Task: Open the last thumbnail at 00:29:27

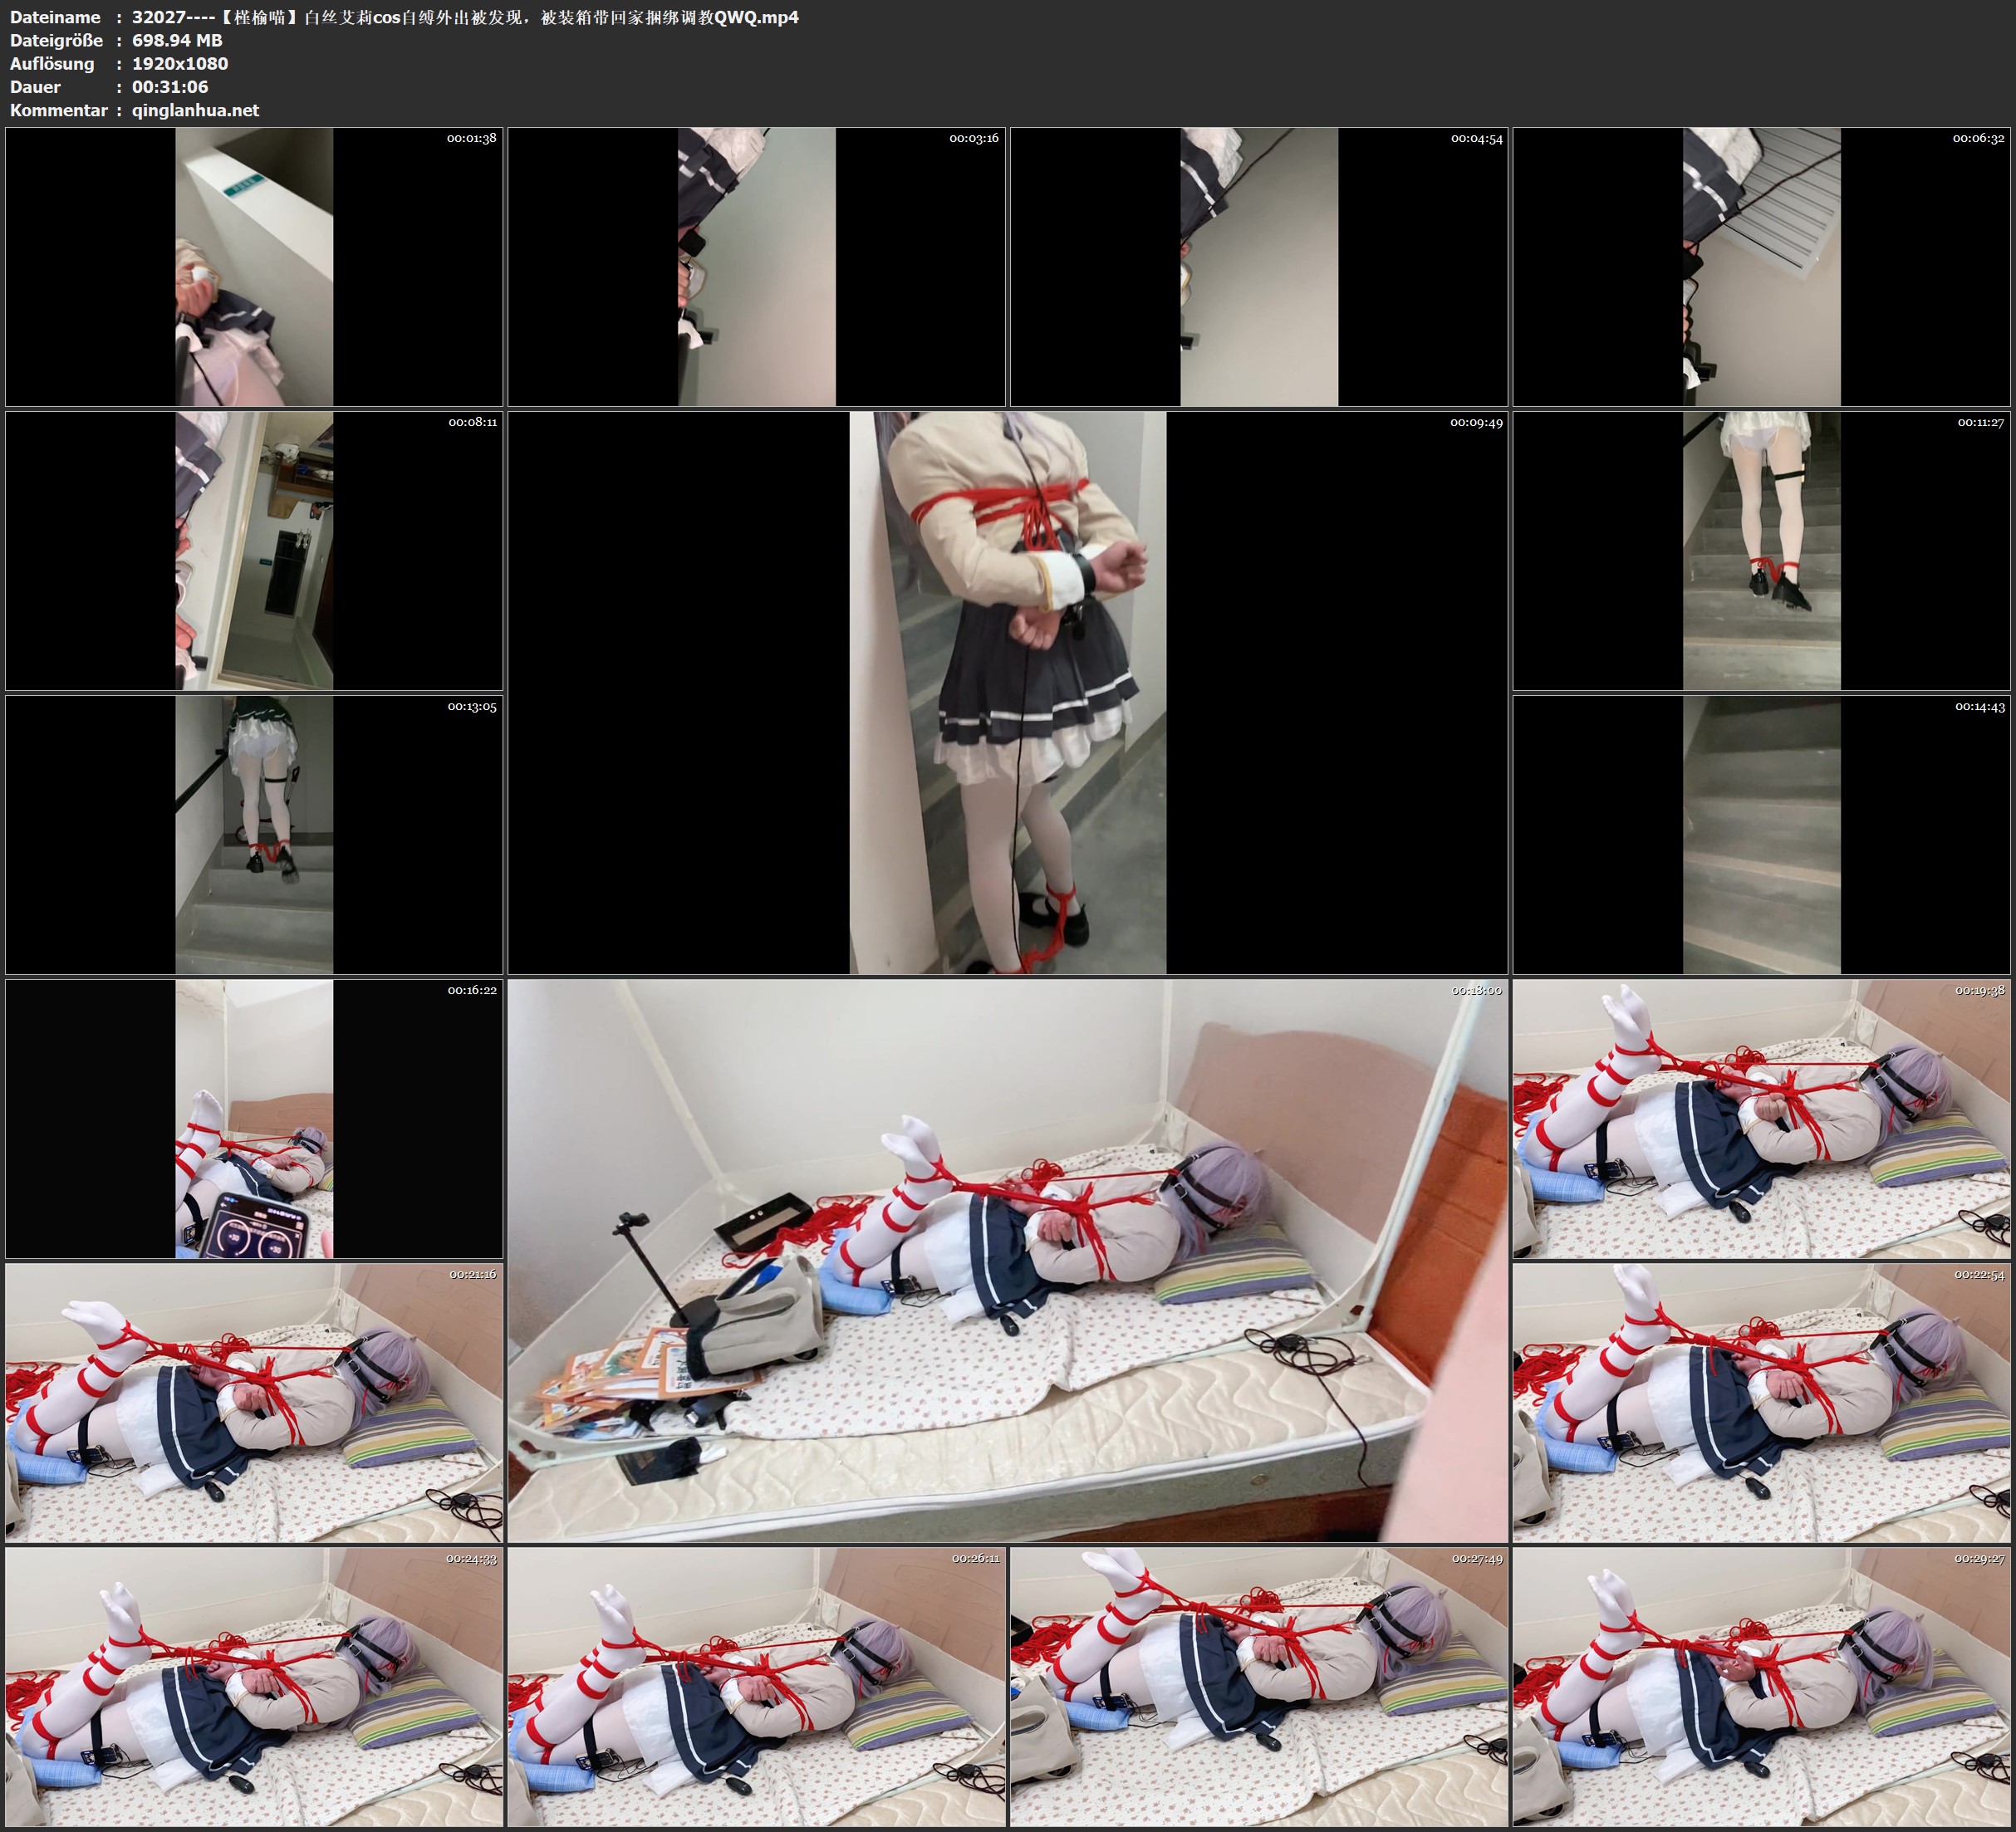Action: (x=1761, y=1686)
